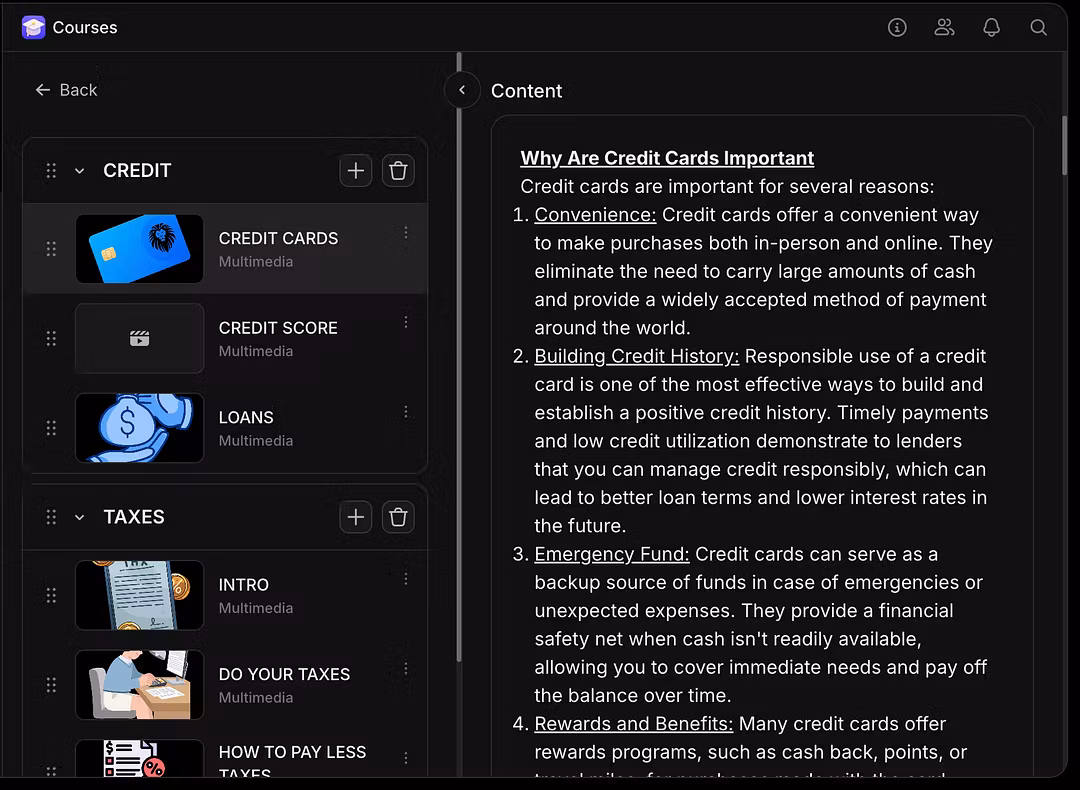Viewport: 1080px width, 790px height.
Task: Open the members people icon
Action: (x=944, y=28)
